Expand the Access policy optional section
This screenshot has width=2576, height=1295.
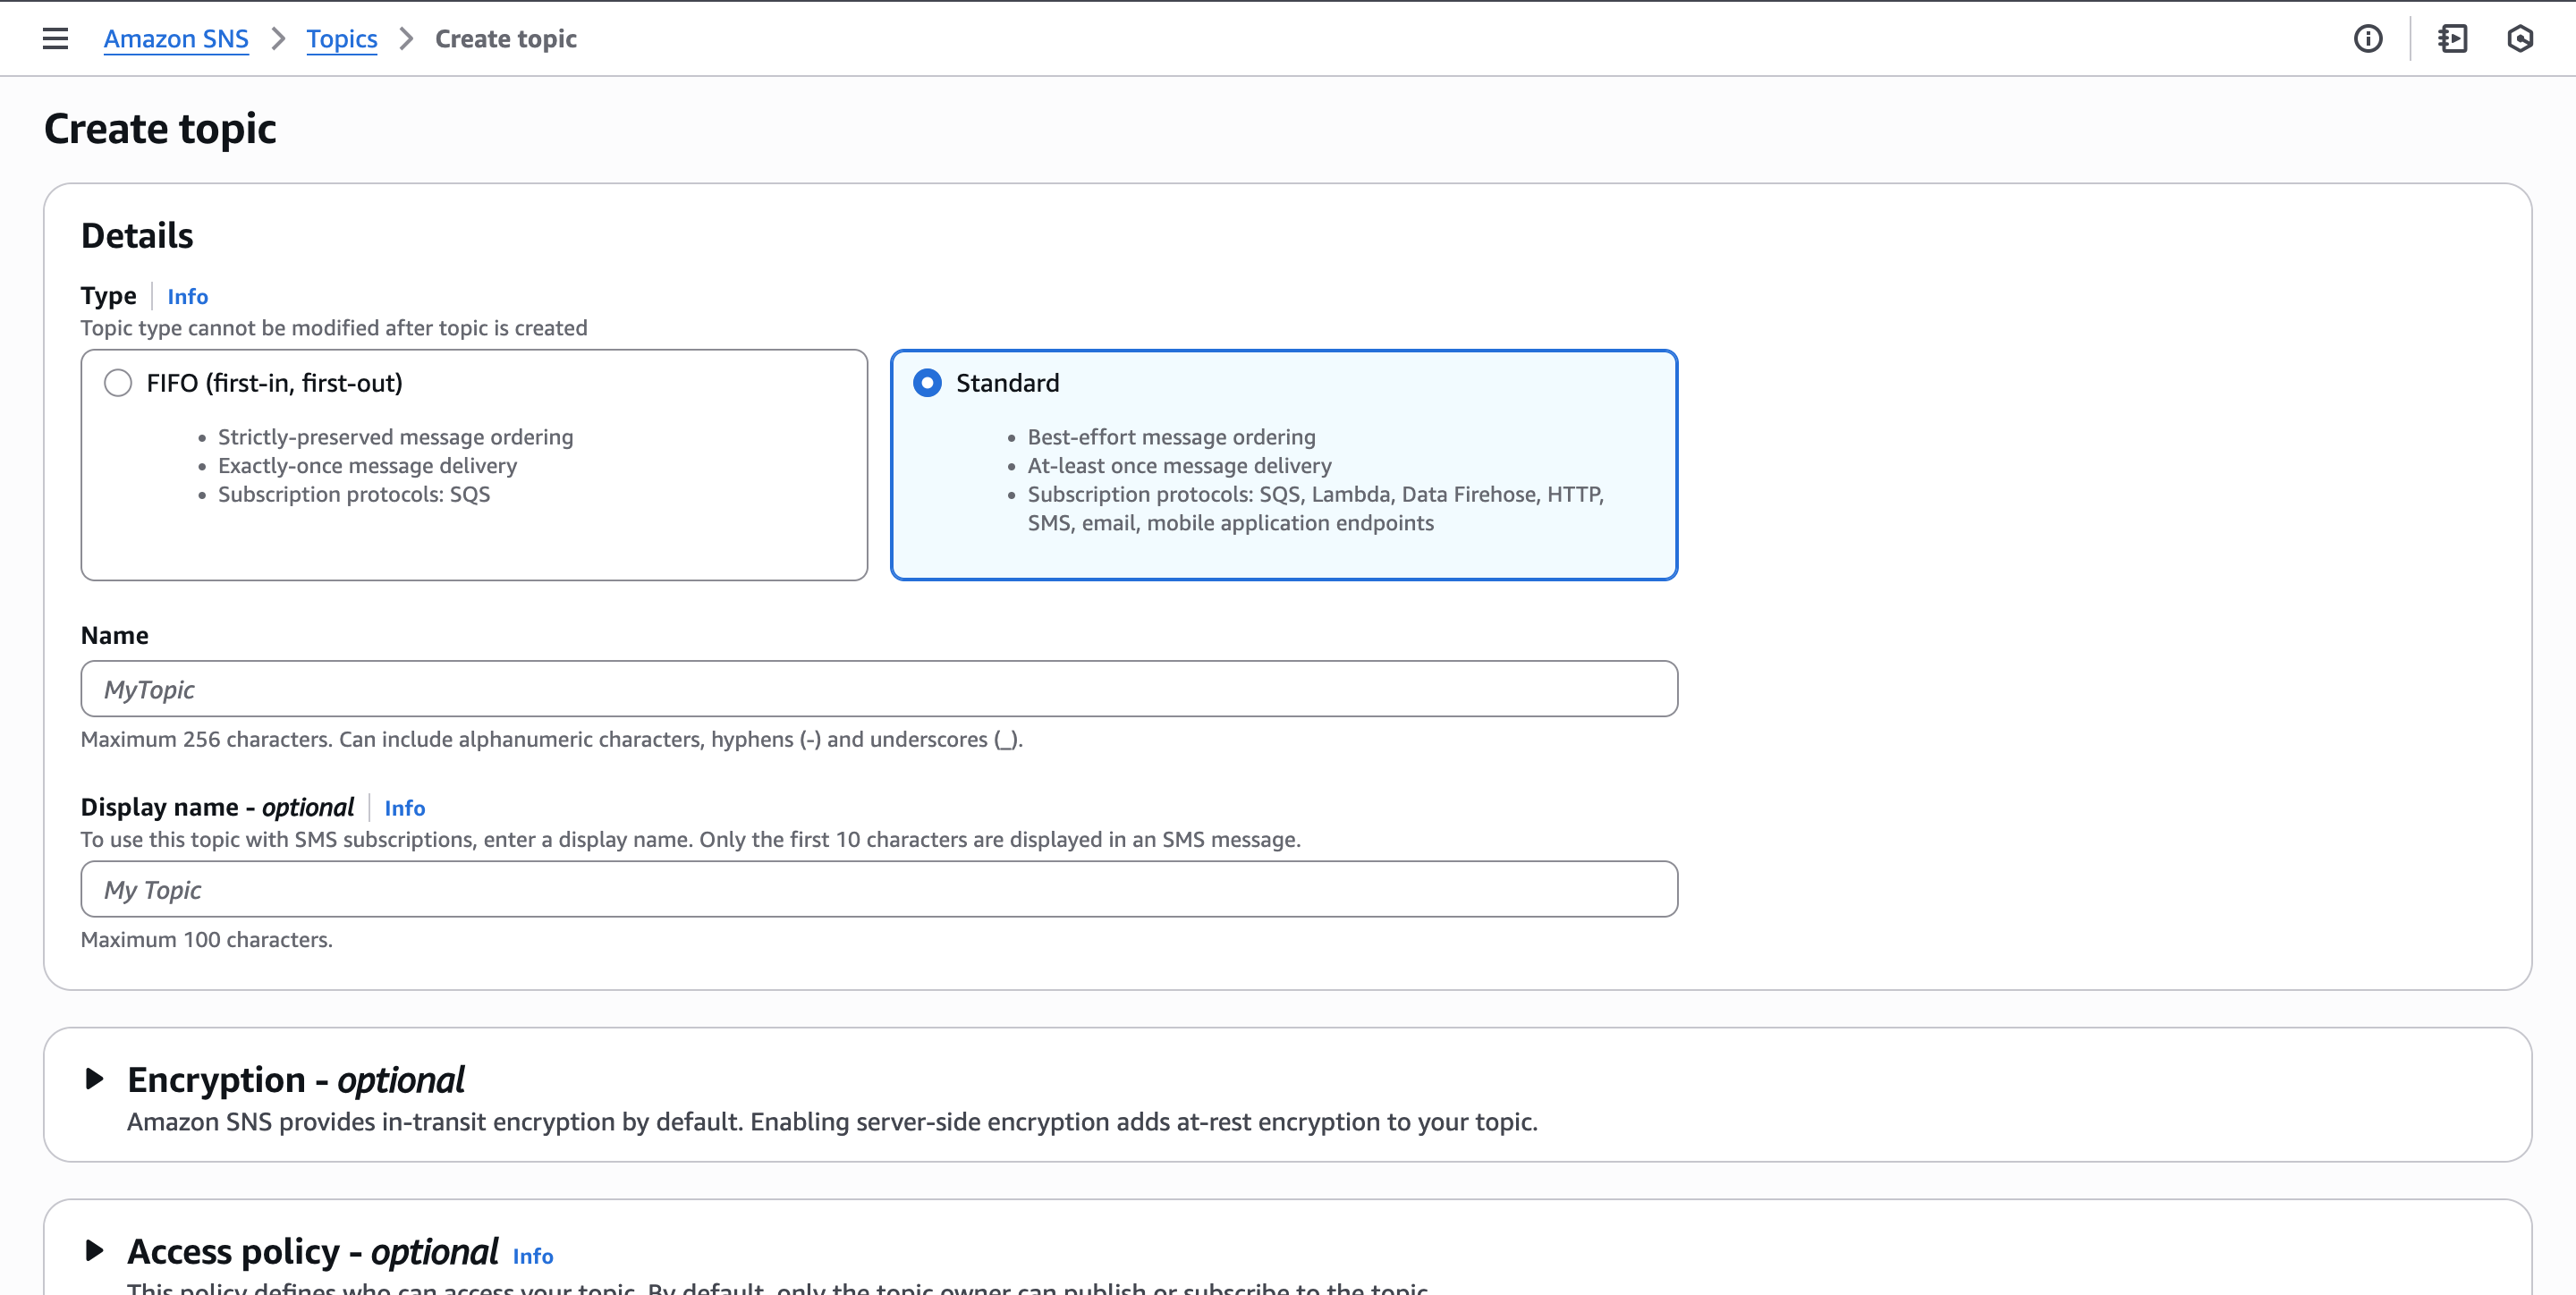coord(95,1250)
